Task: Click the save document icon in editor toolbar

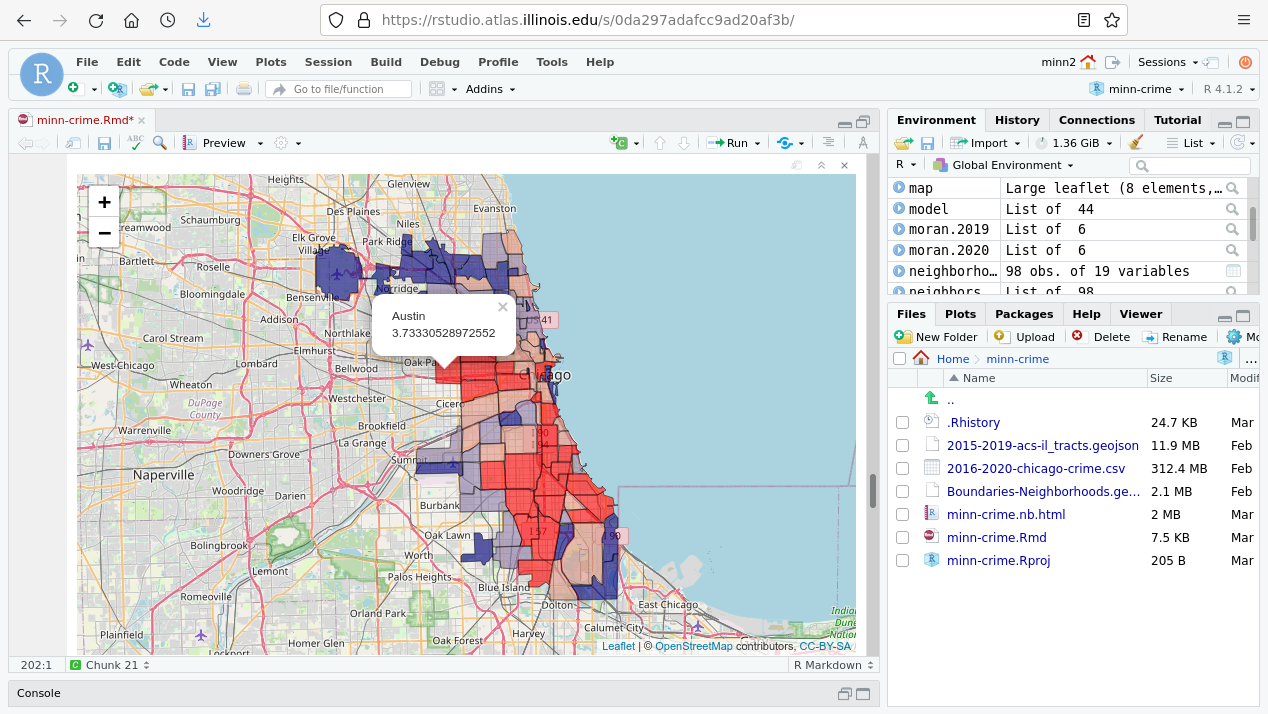Action: [104, 143]
